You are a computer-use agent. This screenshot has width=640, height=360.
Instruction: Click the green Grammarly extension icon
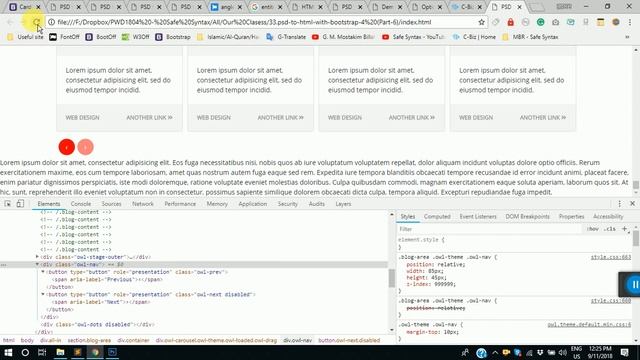(x=540, y=22)
